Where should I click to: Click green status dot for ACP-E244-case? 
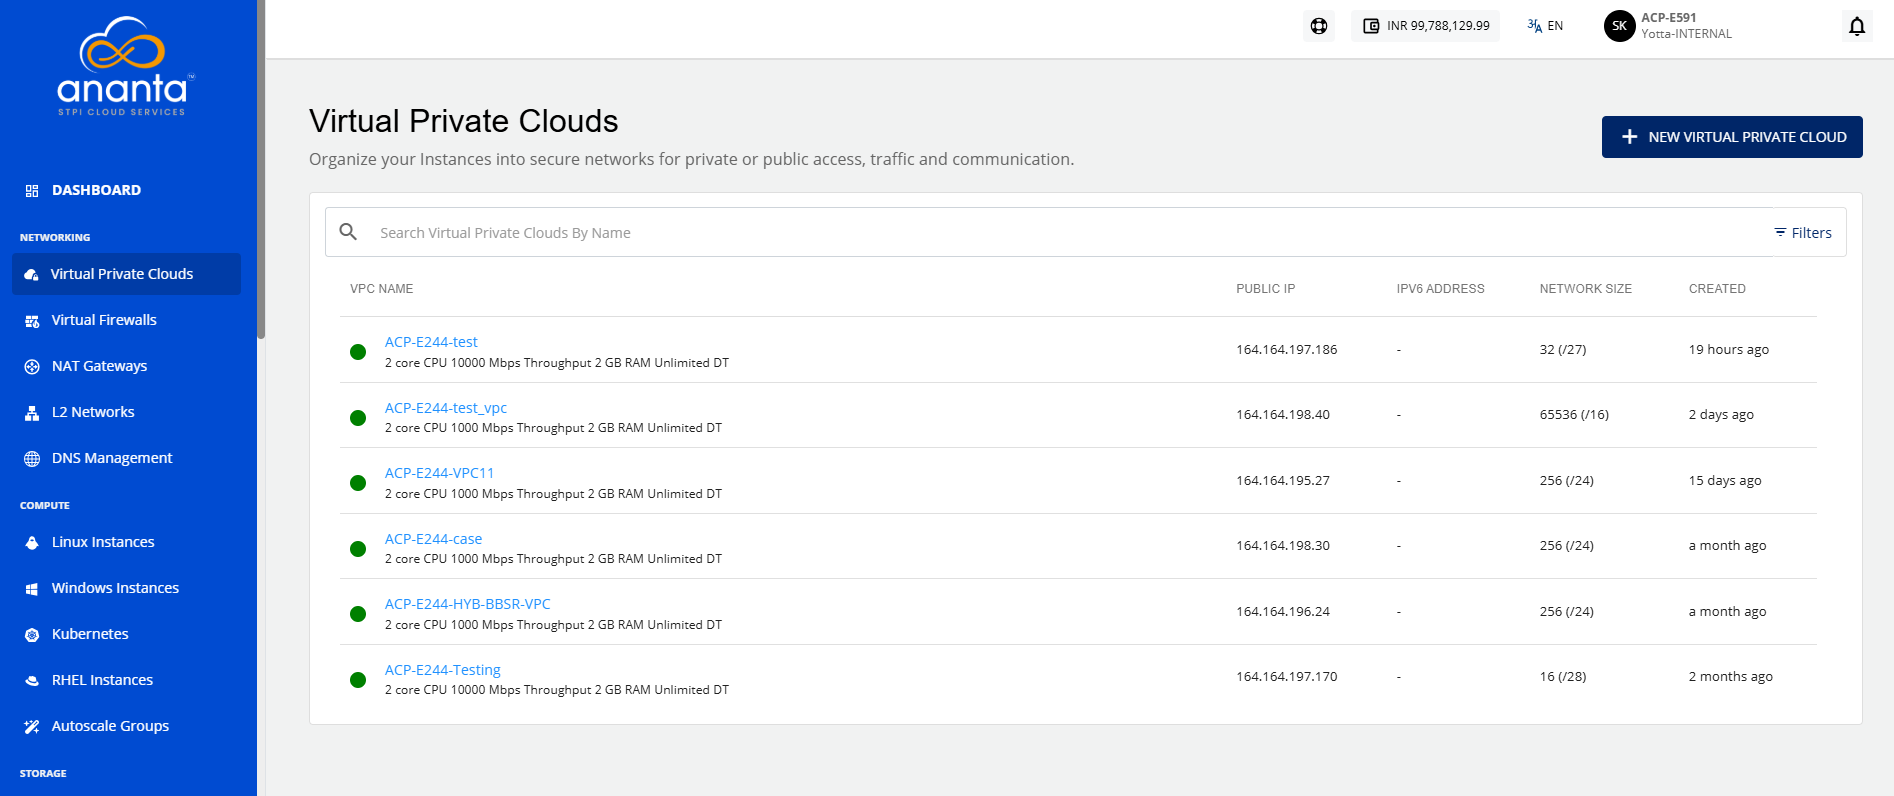coord(358,549)
